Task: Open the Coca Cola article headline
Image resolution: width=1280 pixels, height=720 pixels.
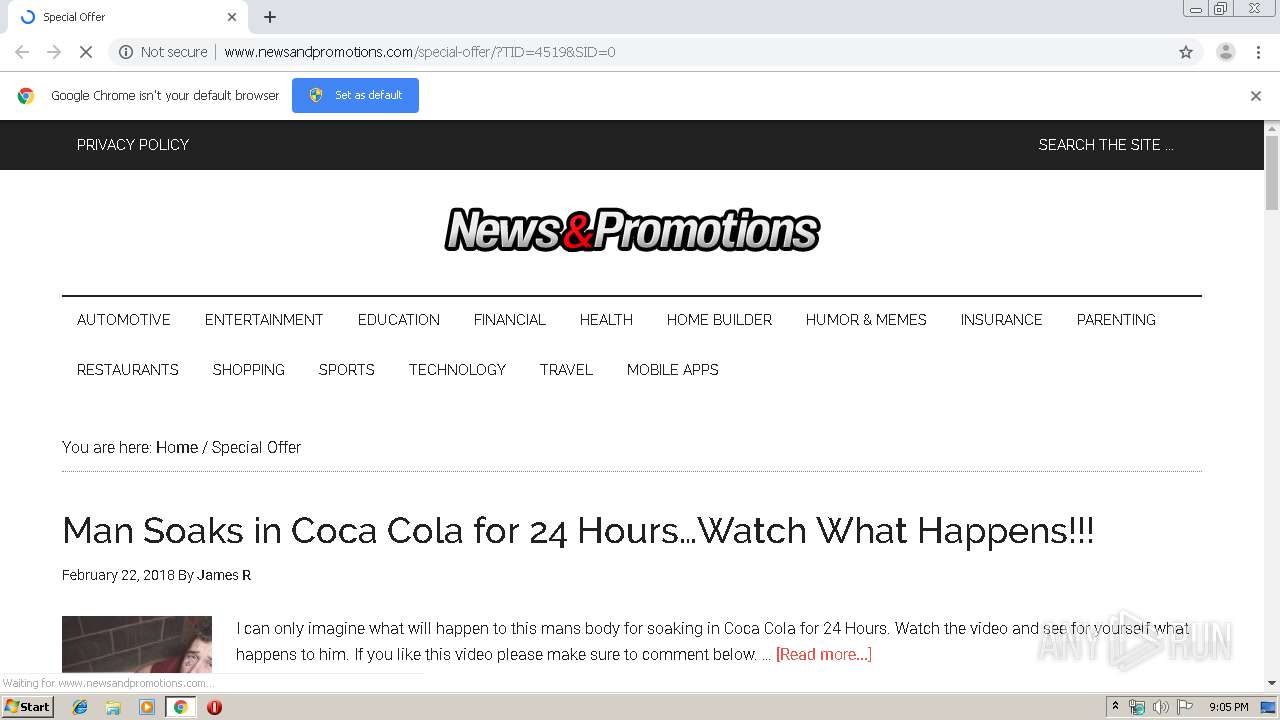Action: point(578,530)
